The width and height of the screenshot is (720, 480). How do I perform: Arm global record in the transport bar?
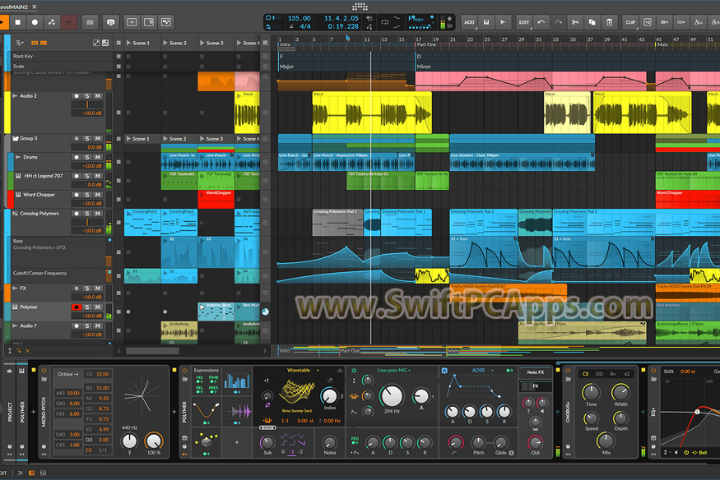(x=35, y=22)
